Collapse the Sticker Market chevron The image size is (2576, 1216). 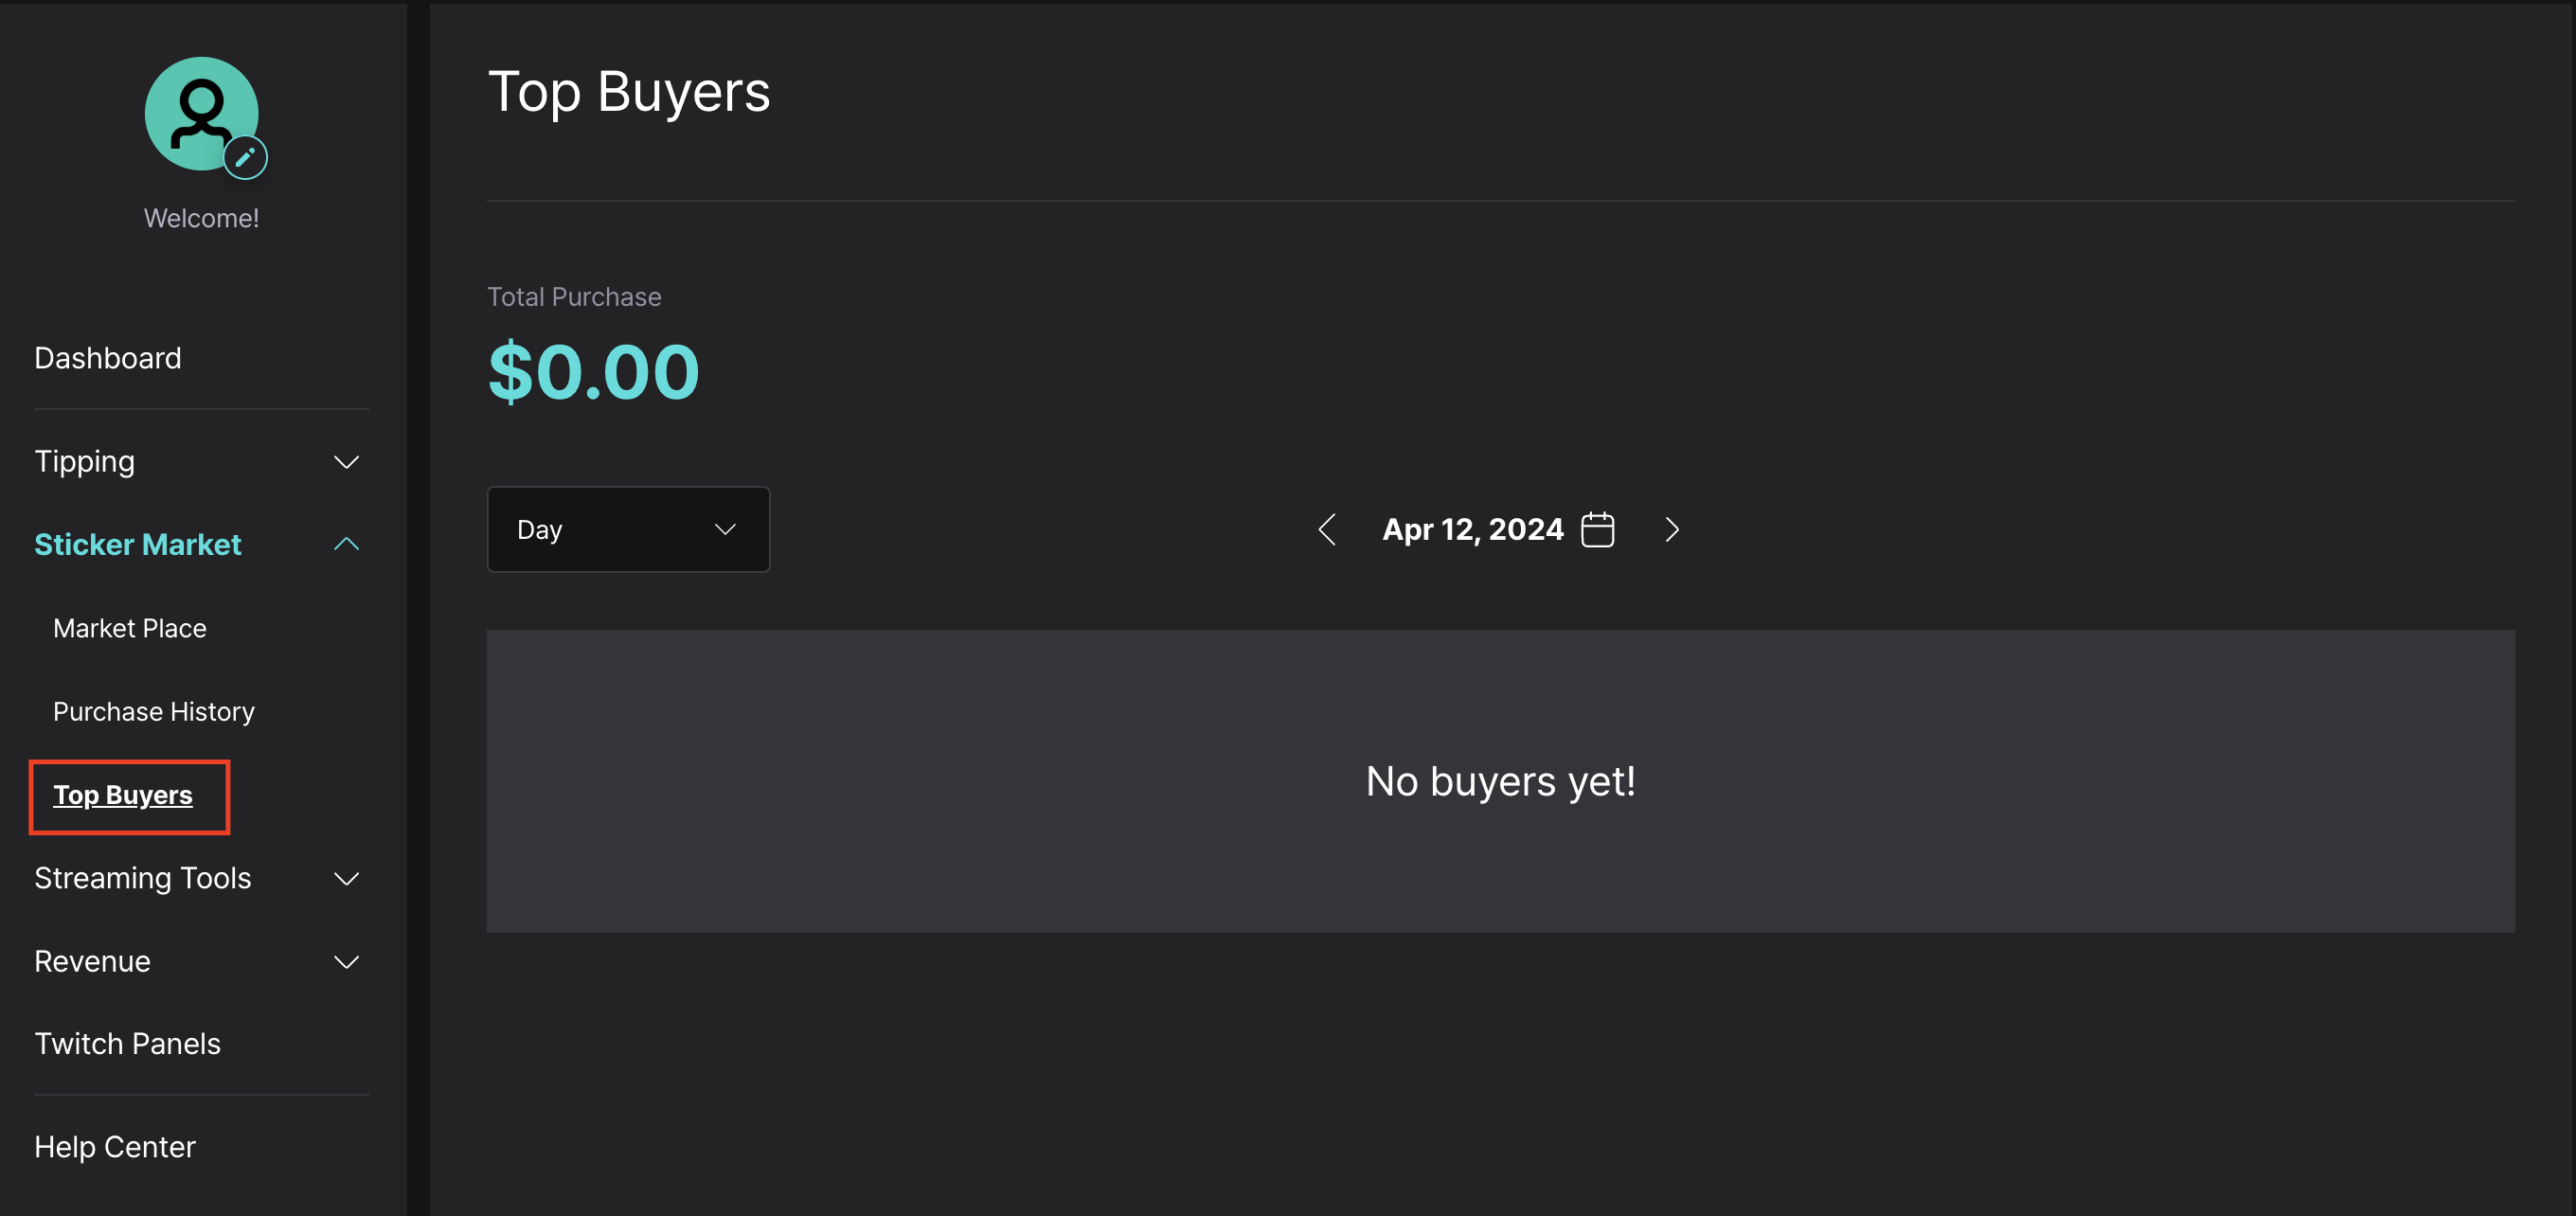346,544
